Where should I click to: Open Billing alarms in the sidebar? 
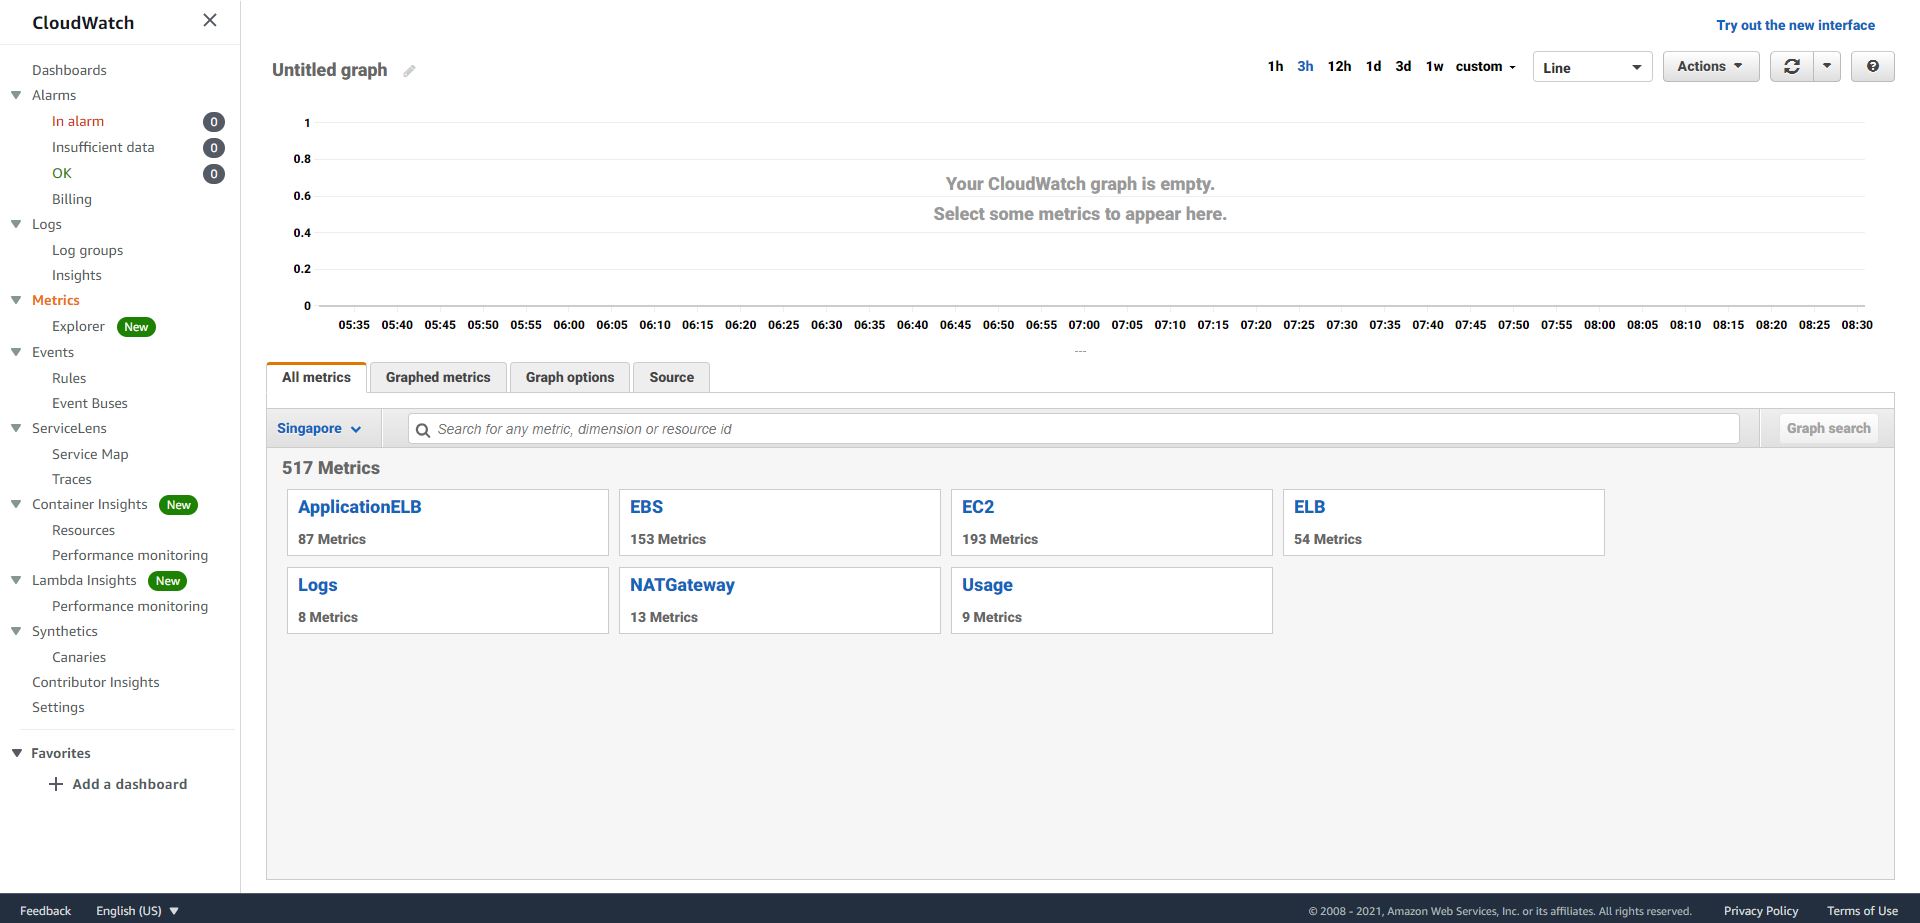point(72,199)
